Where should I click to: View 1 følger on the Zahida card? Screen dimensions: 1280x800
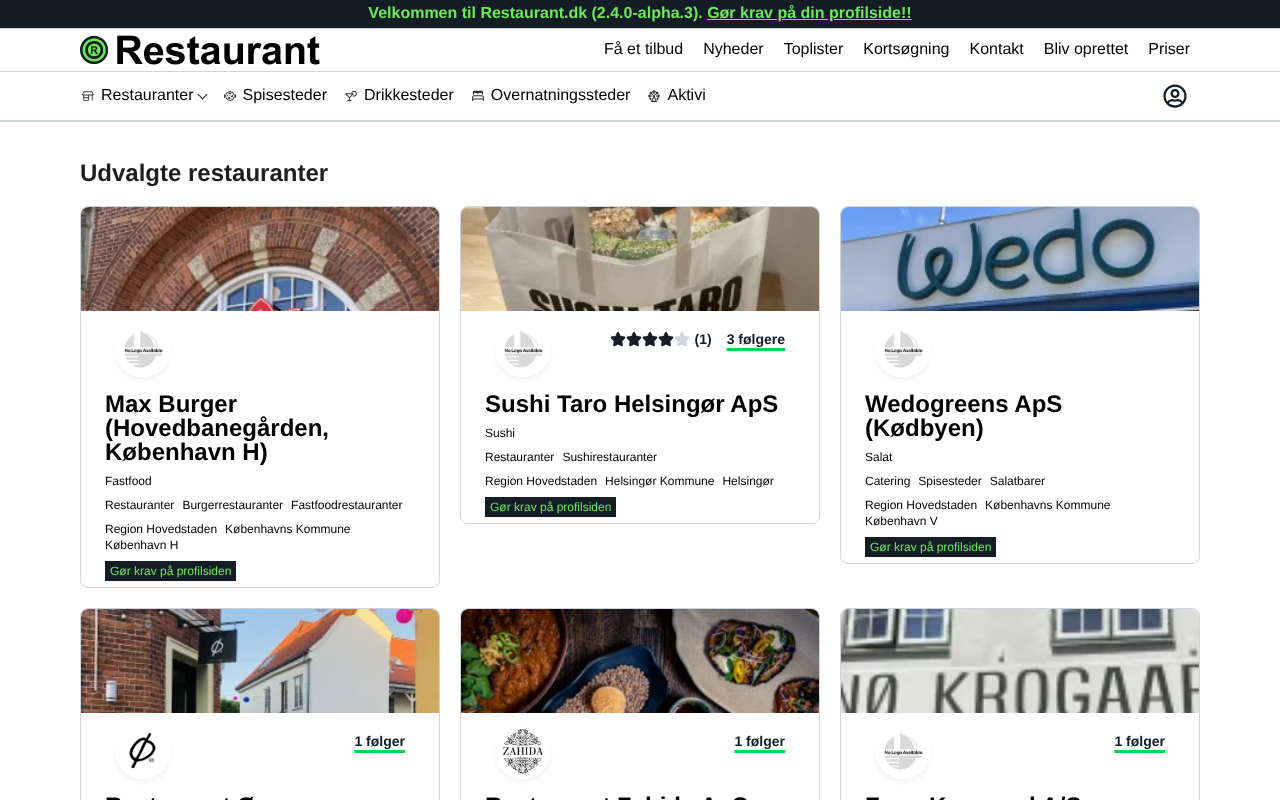click(x=759, y=742)
